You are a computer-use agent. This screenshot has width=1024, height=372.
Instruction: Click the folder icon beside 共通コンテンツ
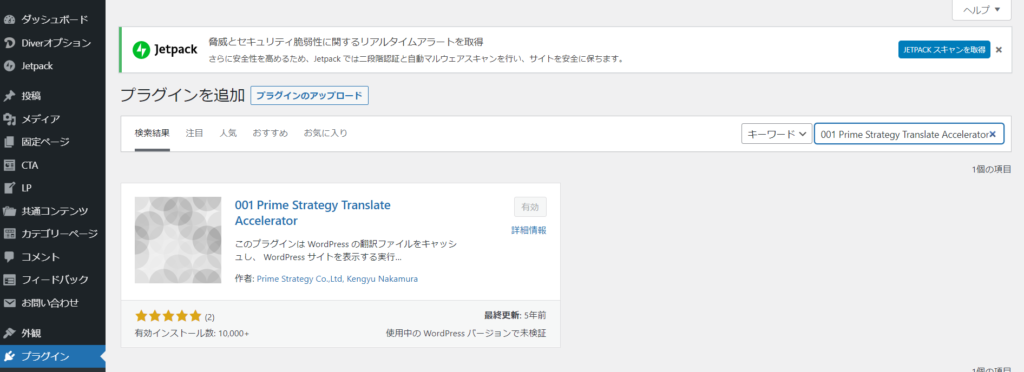9,211
